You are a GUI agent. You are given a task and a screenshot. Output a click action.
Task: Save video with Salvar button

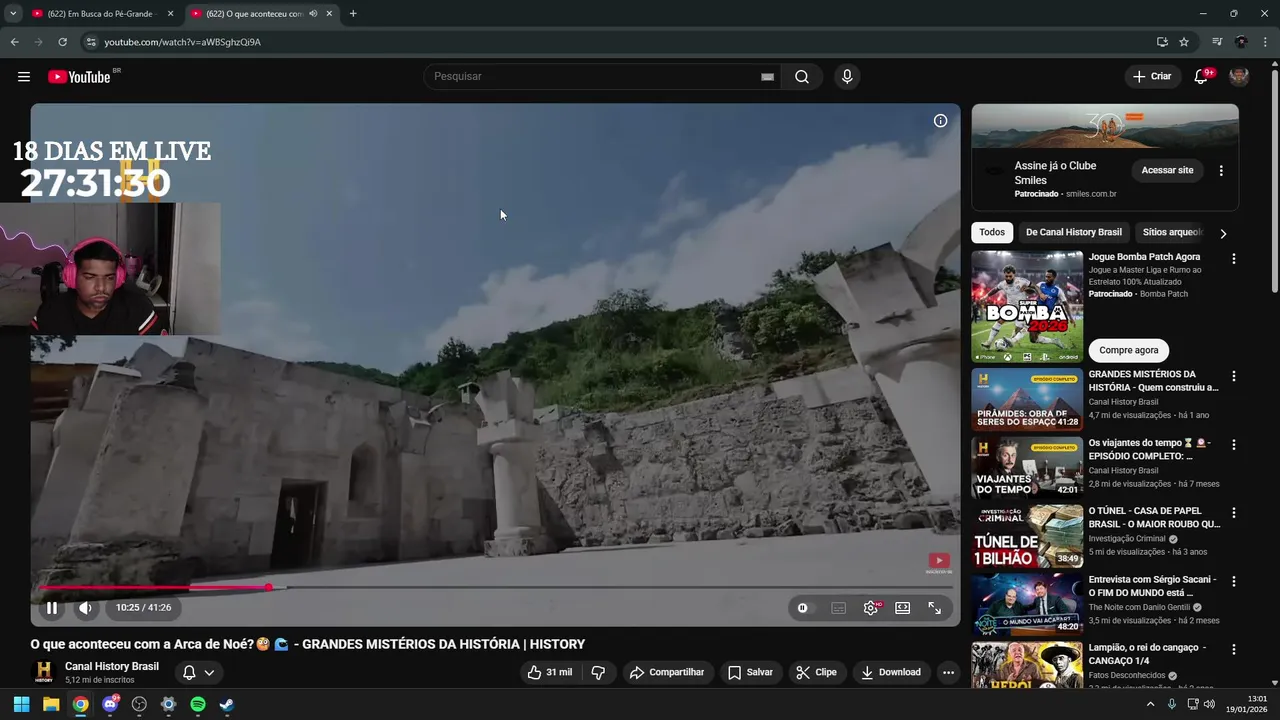click(750, 672)
